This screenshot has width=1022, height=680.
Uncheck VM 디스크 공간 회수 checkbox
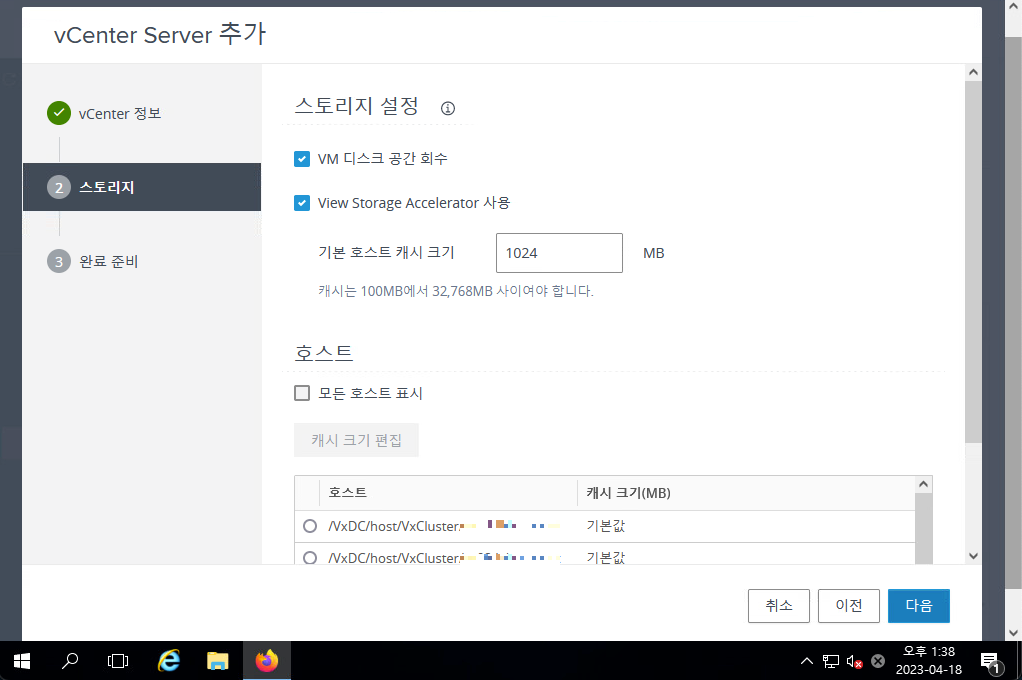(x=302, y=159)
